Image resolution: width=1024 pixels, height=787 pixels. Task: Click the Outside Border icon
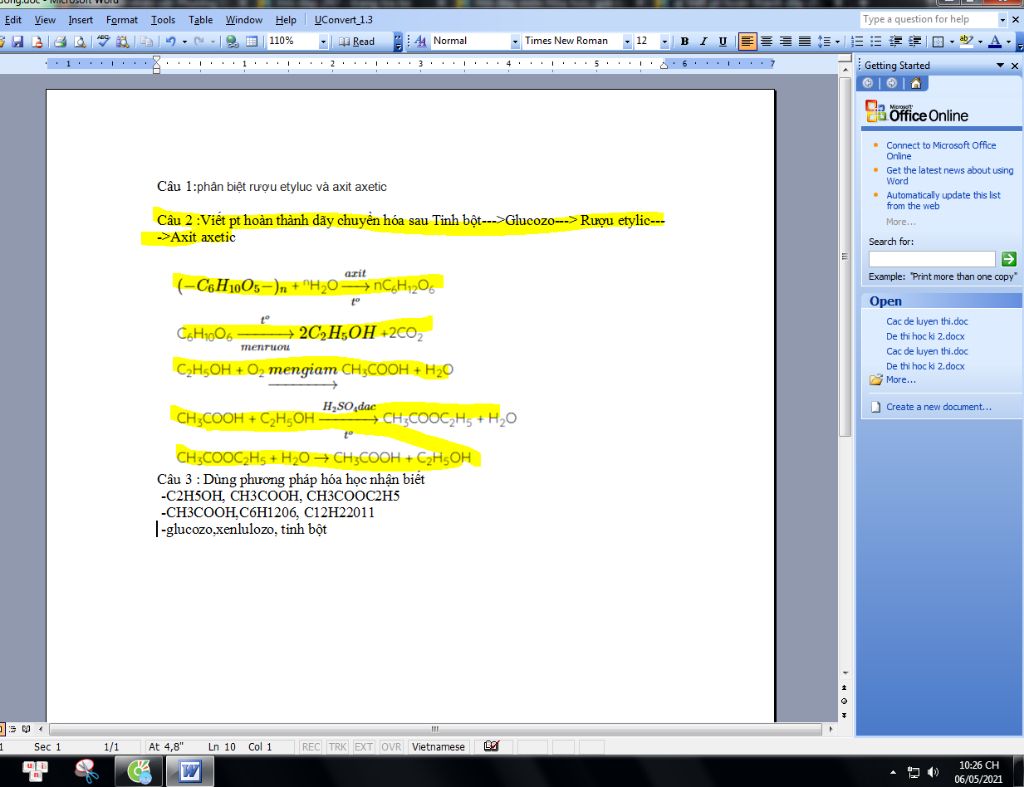click(938, 41)
